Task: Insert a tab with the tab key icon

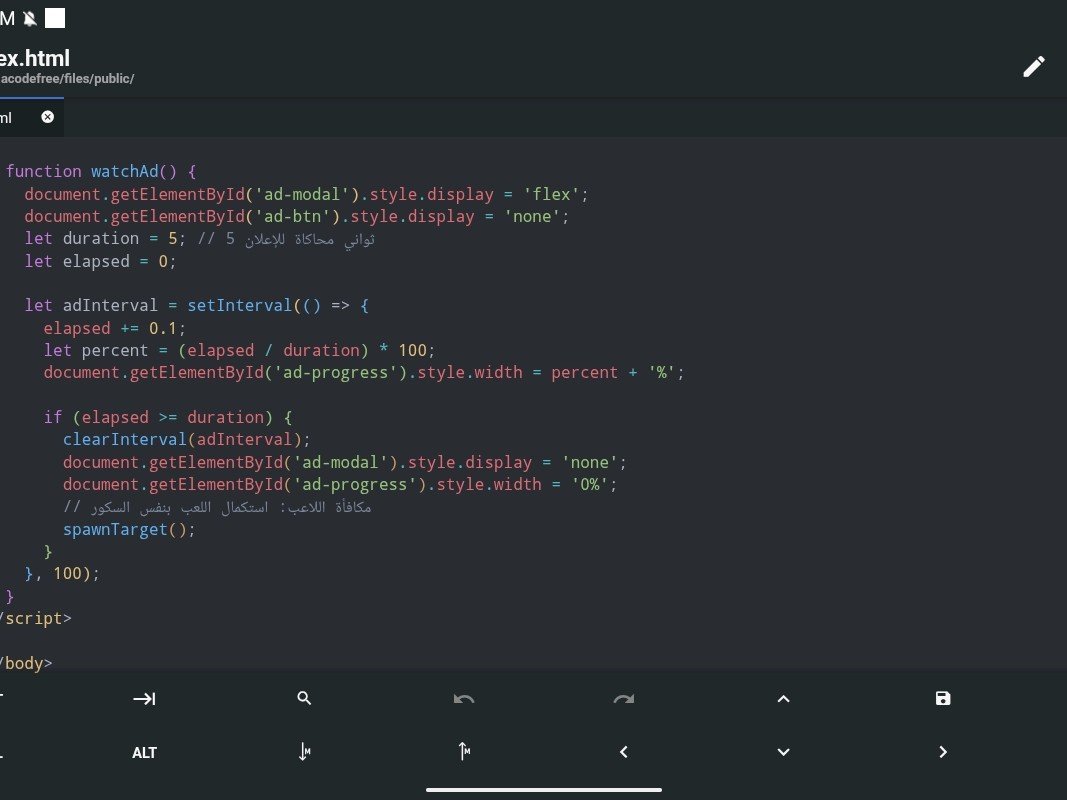Action: click(144, 699)
